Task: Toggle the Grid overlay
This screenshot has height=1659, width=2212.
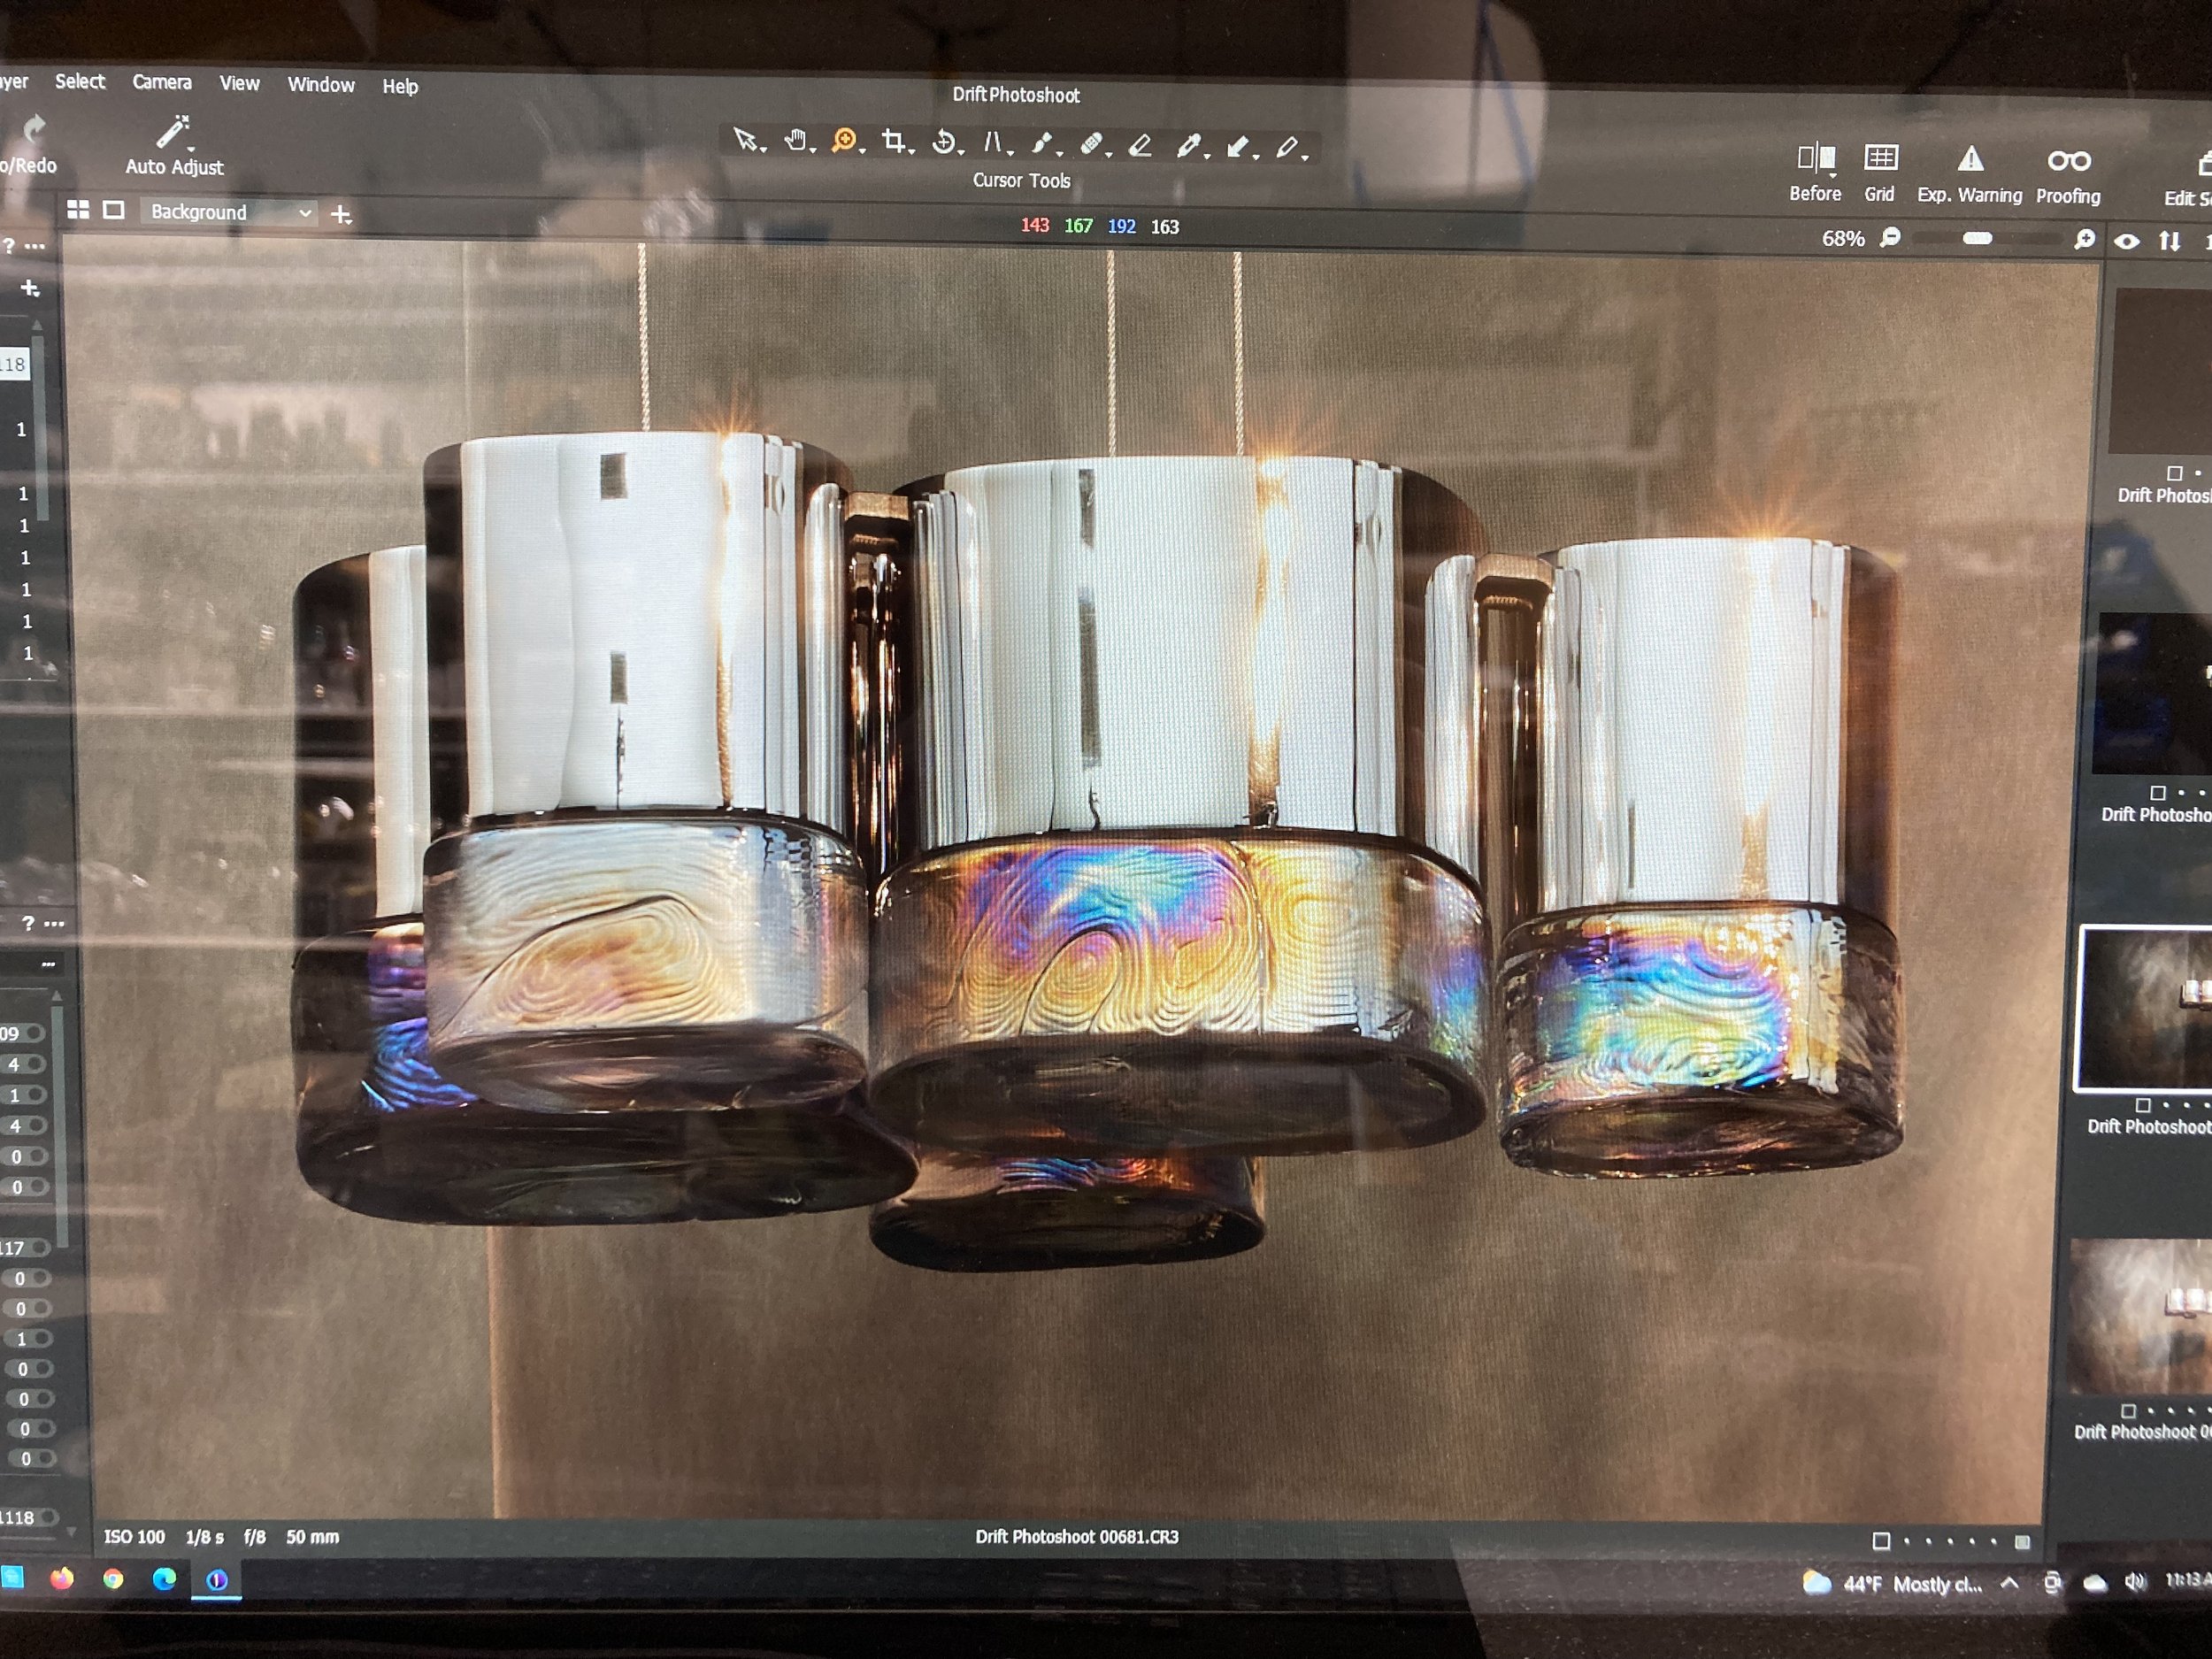Action: [x=1880, y=173]
